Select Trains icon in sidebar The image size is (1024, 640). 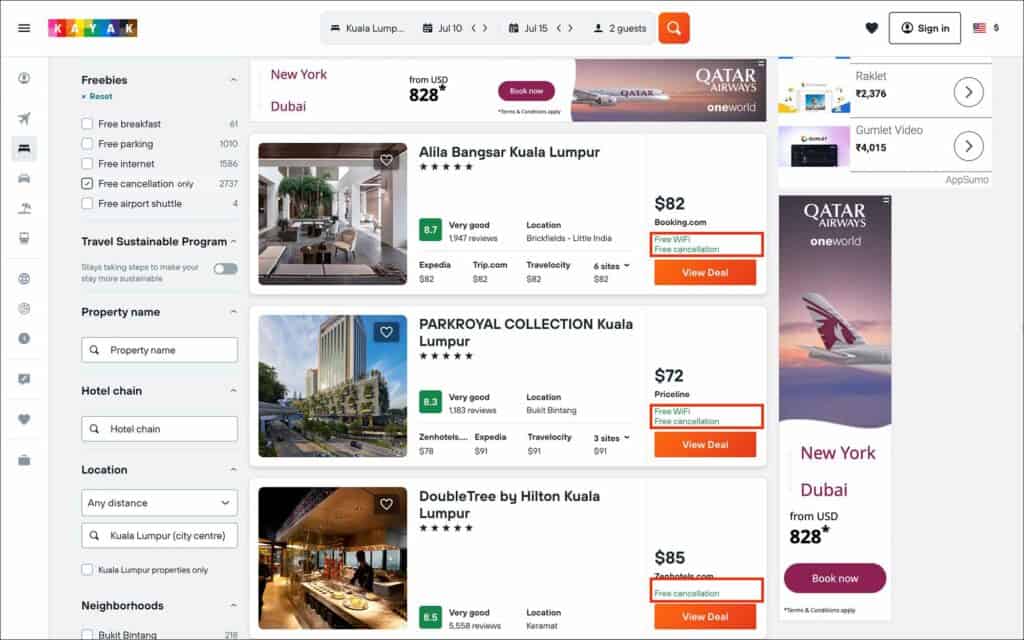click(24, 238)
